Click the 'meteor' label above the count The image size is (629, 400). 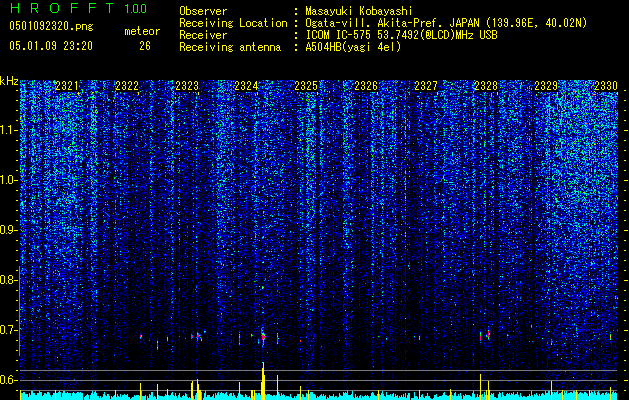tap(142, 32)
